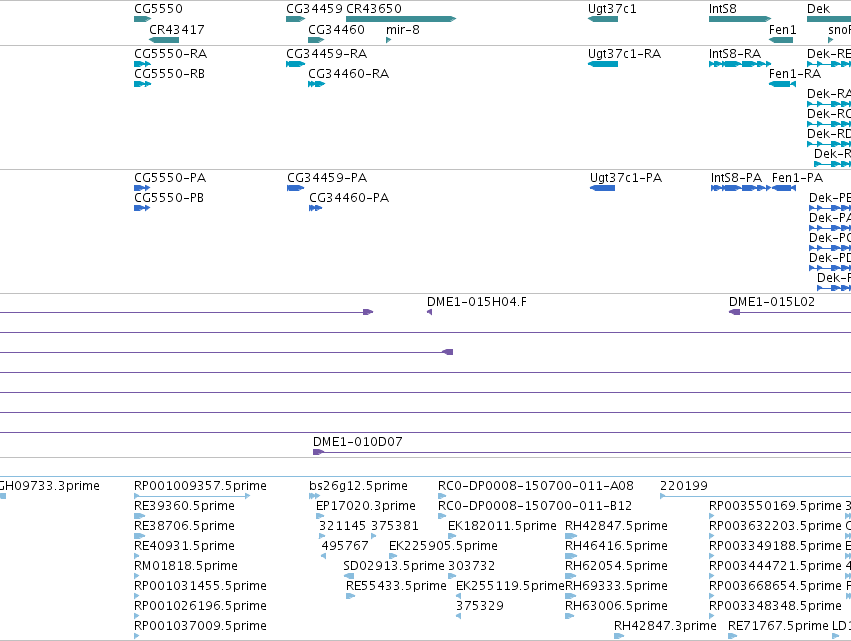Screen dimensions: 851x641
Task: Click the RE38706.5prime EST label
Action: coord(185,526)
